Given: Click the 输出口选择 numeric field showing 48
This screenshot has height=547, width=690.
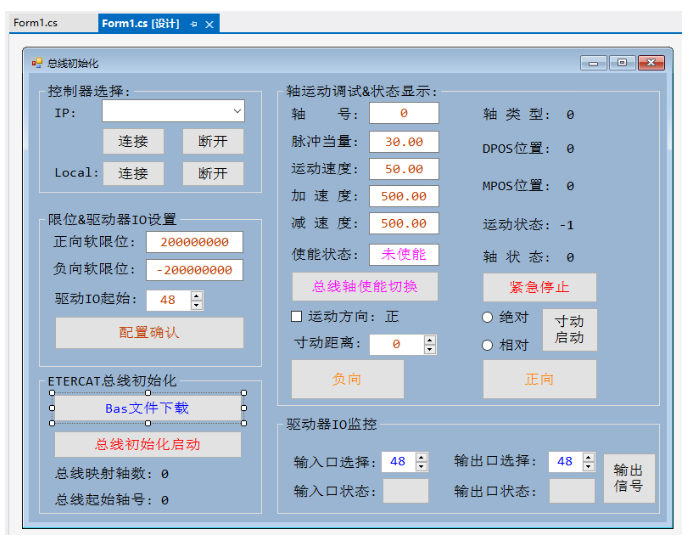Looking at the screenshot, I should pyautogui.click(x=565, y=462).
